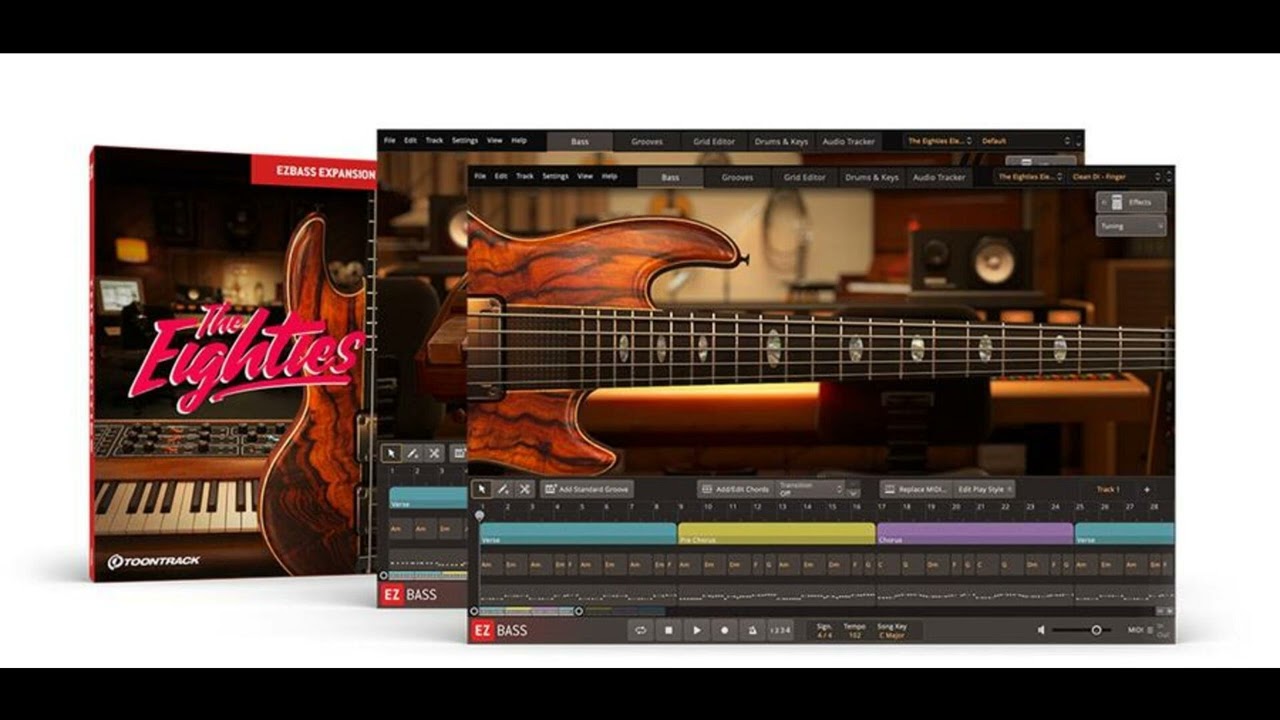Open the File menu in front window
Screen dimensions: 1280x720
(x=480, y=176)
